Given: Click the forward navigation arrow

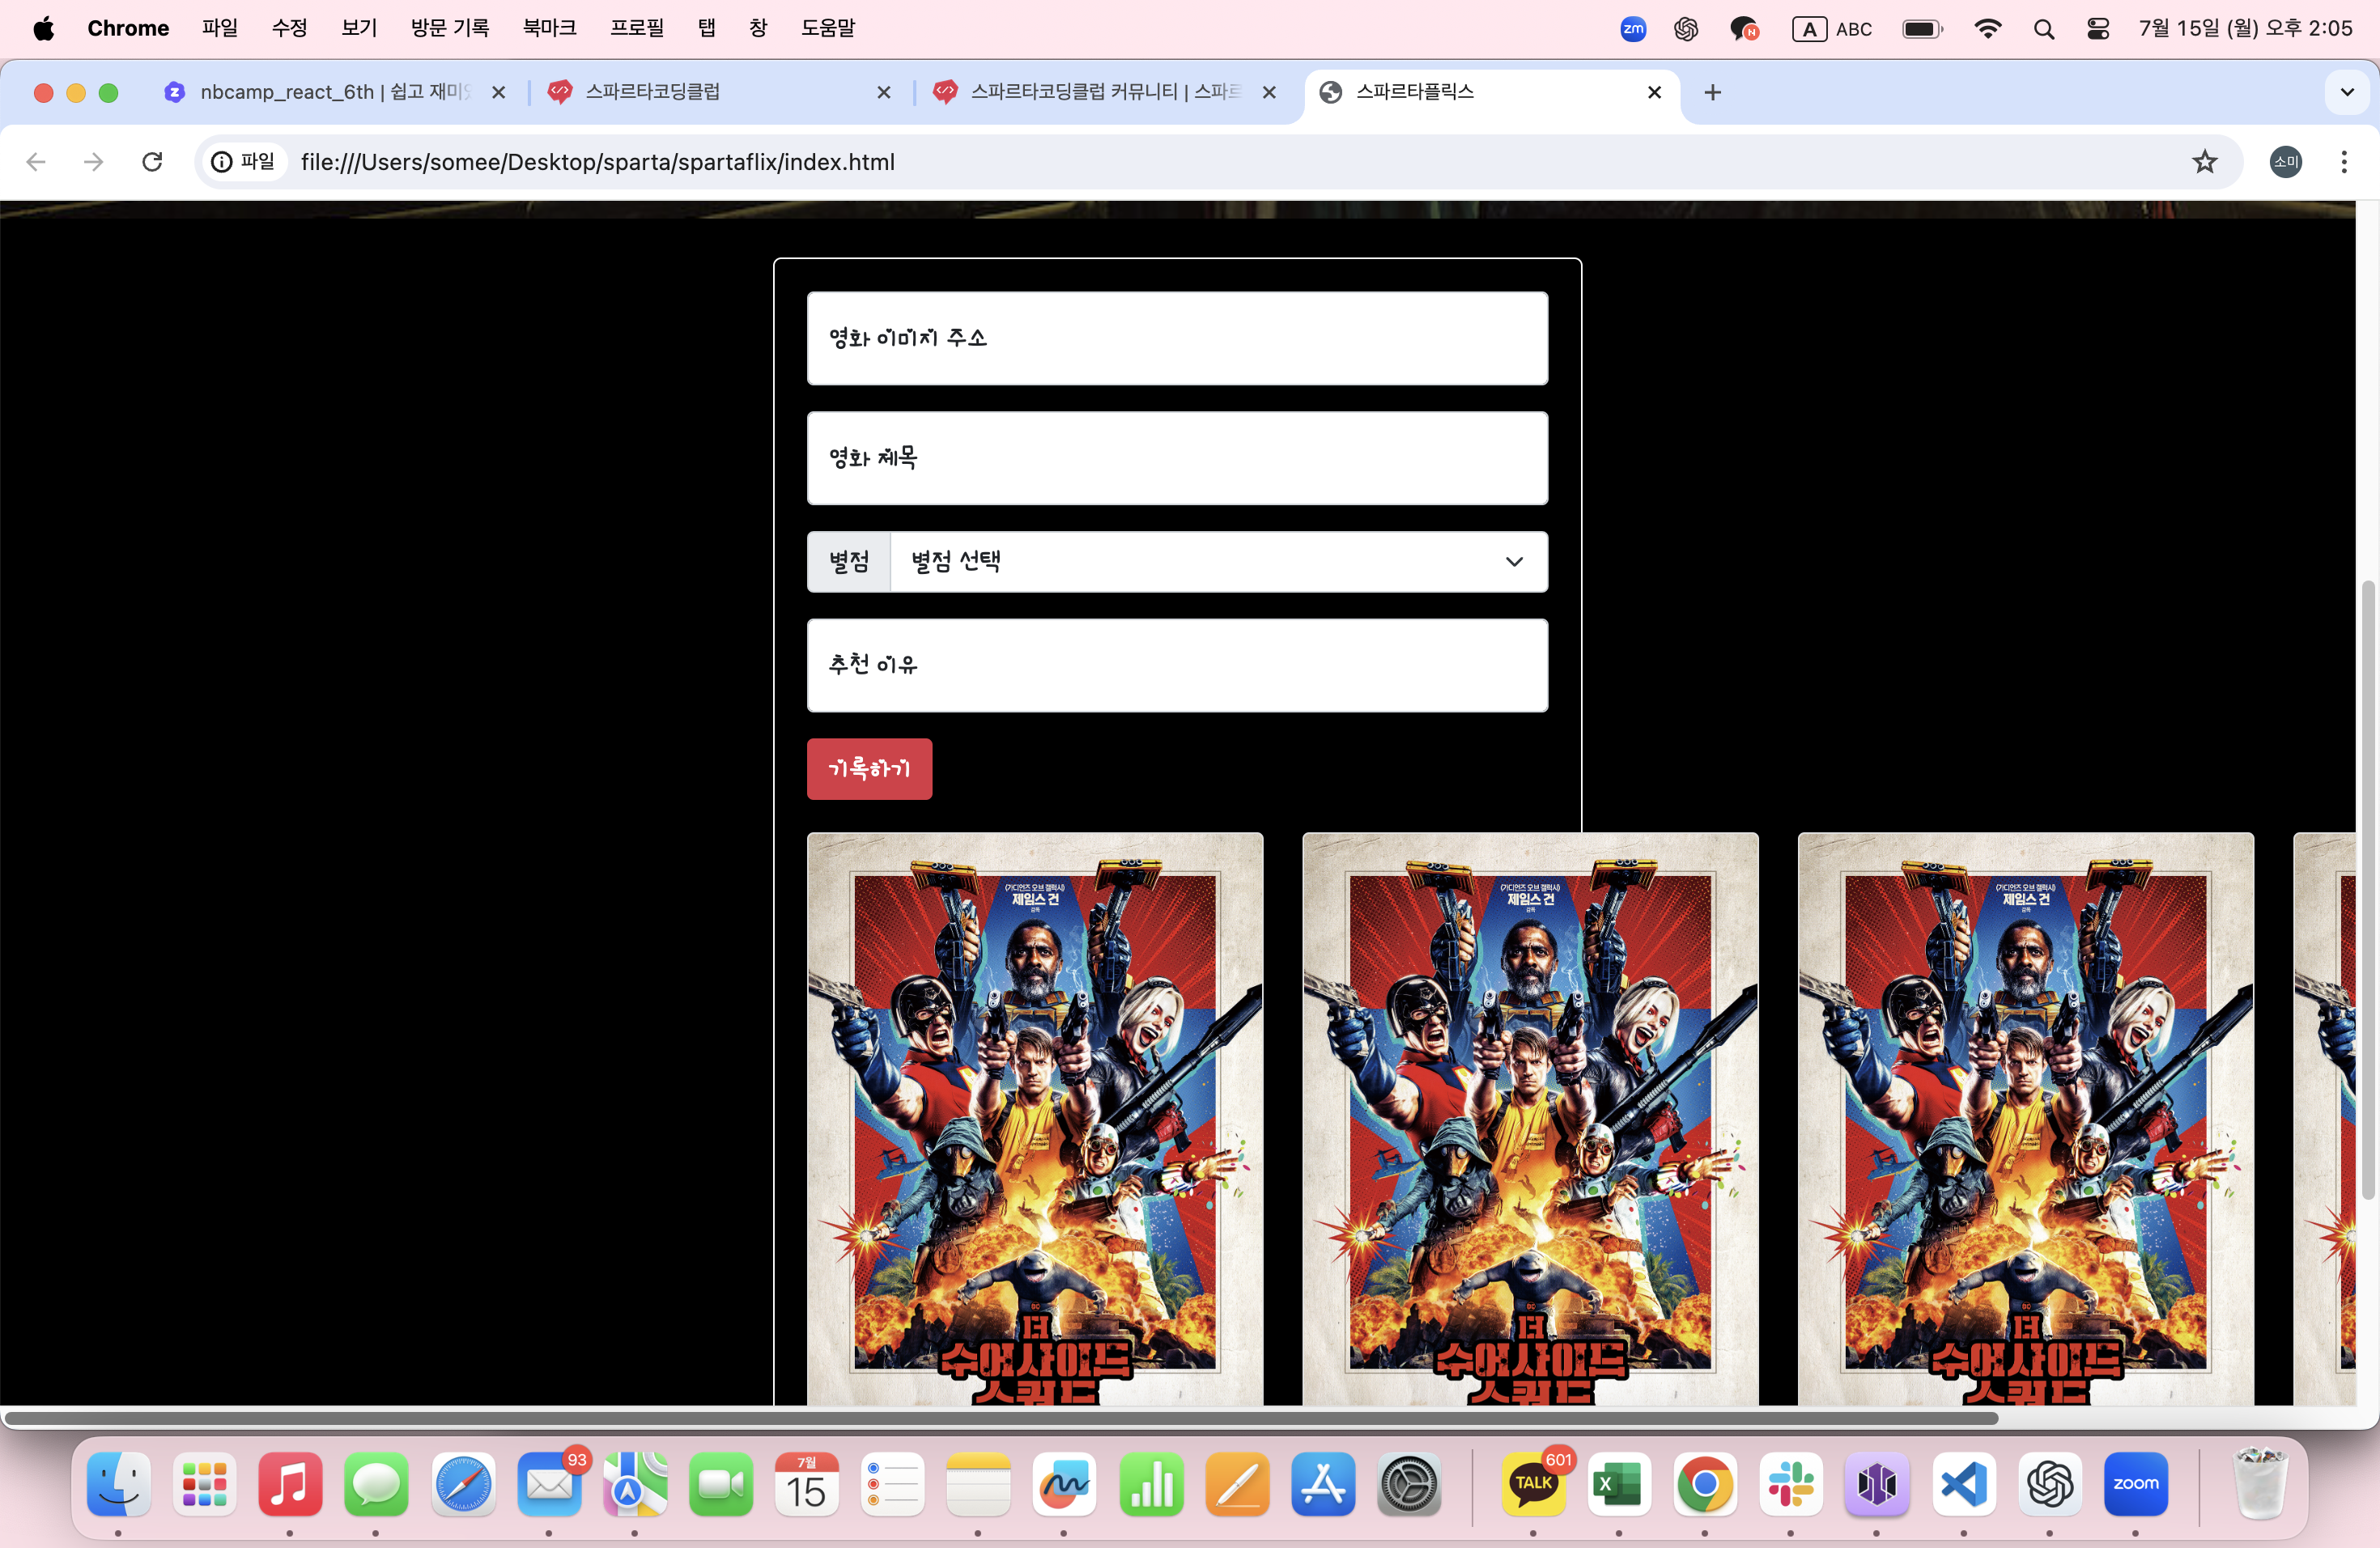Looking at the screenshot, I should 94,162.
